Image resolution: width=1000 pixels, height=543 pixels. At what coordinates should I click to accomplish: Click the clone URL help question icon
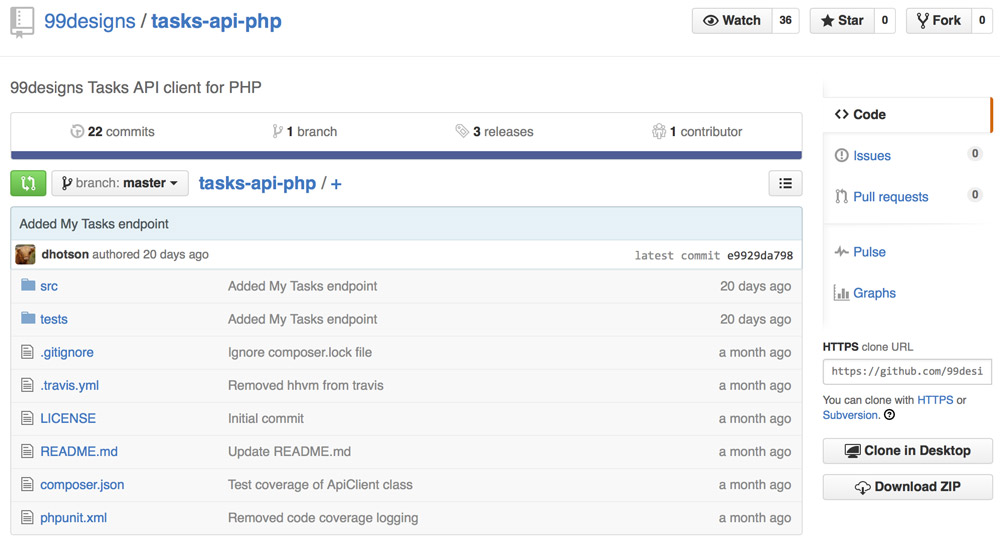pos(889,415)
